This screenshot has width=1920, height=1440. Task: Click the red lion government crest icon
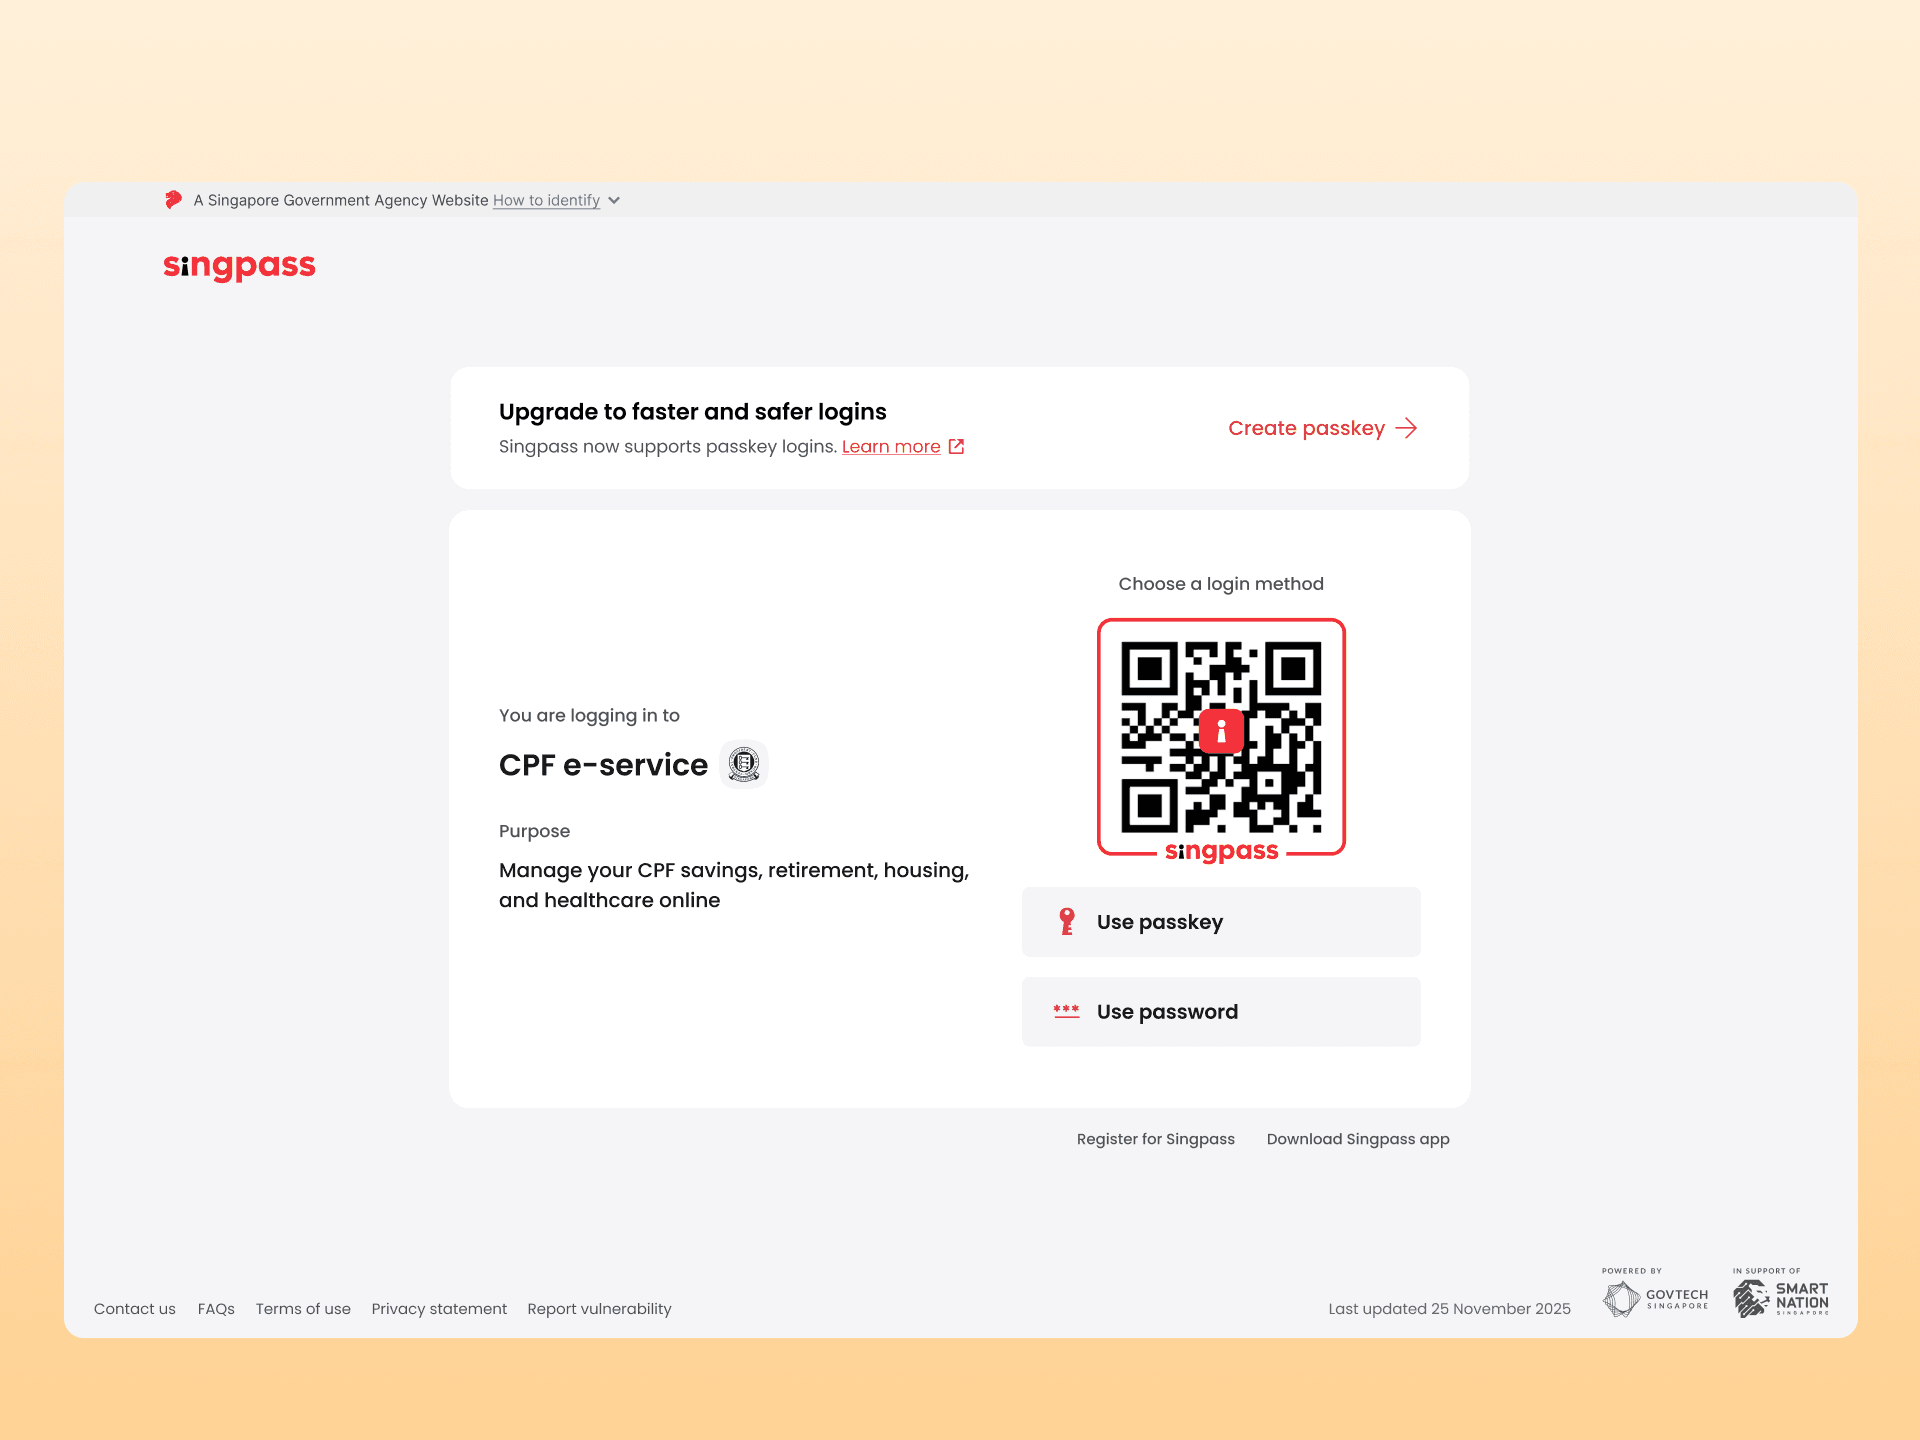click(173, 200)
